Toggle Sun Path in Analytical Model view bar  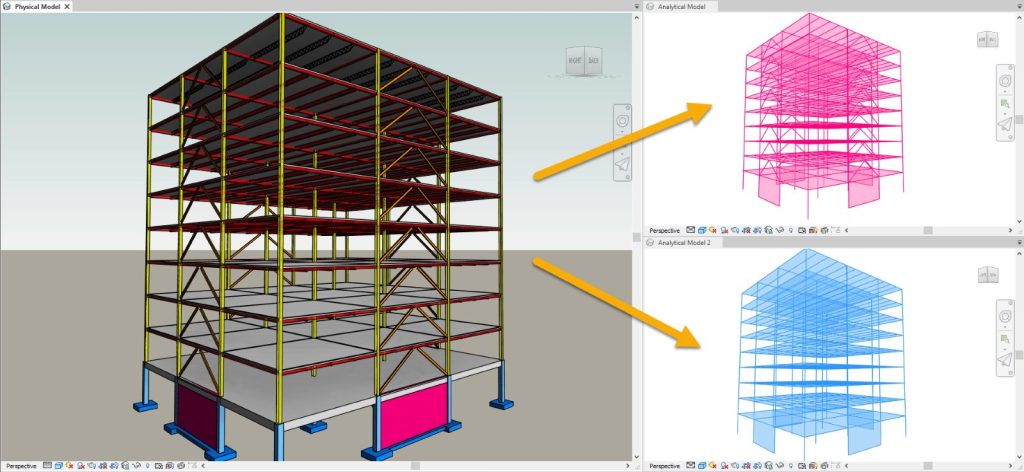pyautogui.click(x=712, y=230)
